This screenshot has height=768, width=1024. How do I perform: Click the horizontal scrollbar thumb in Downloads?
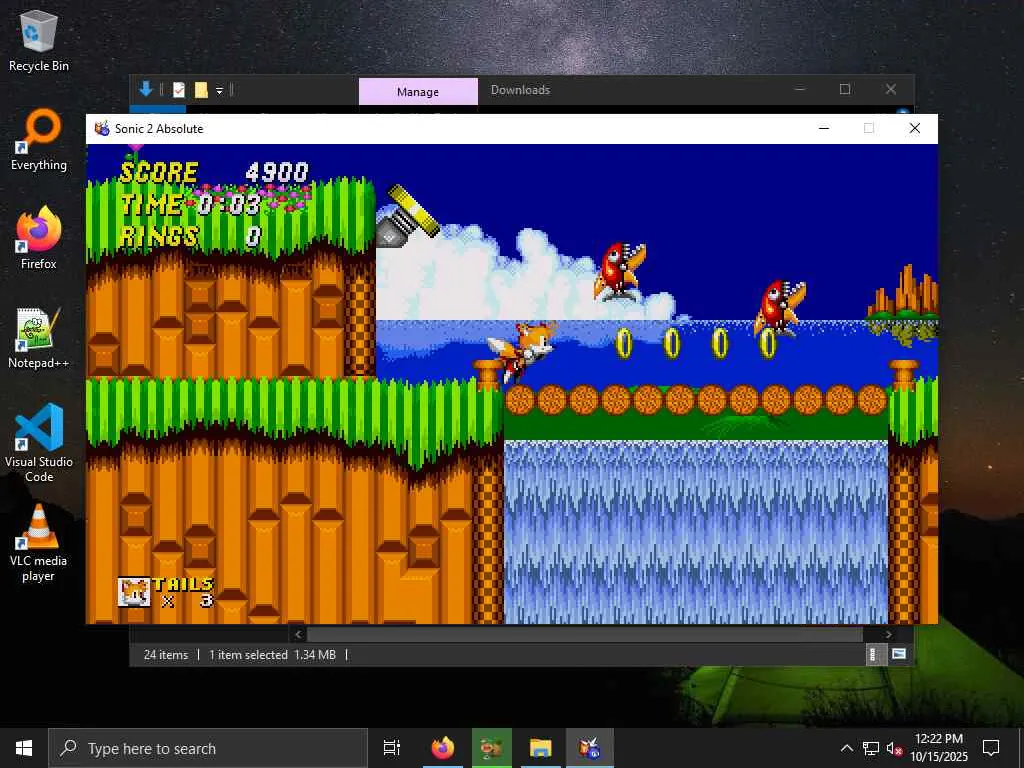click(585, 634)
